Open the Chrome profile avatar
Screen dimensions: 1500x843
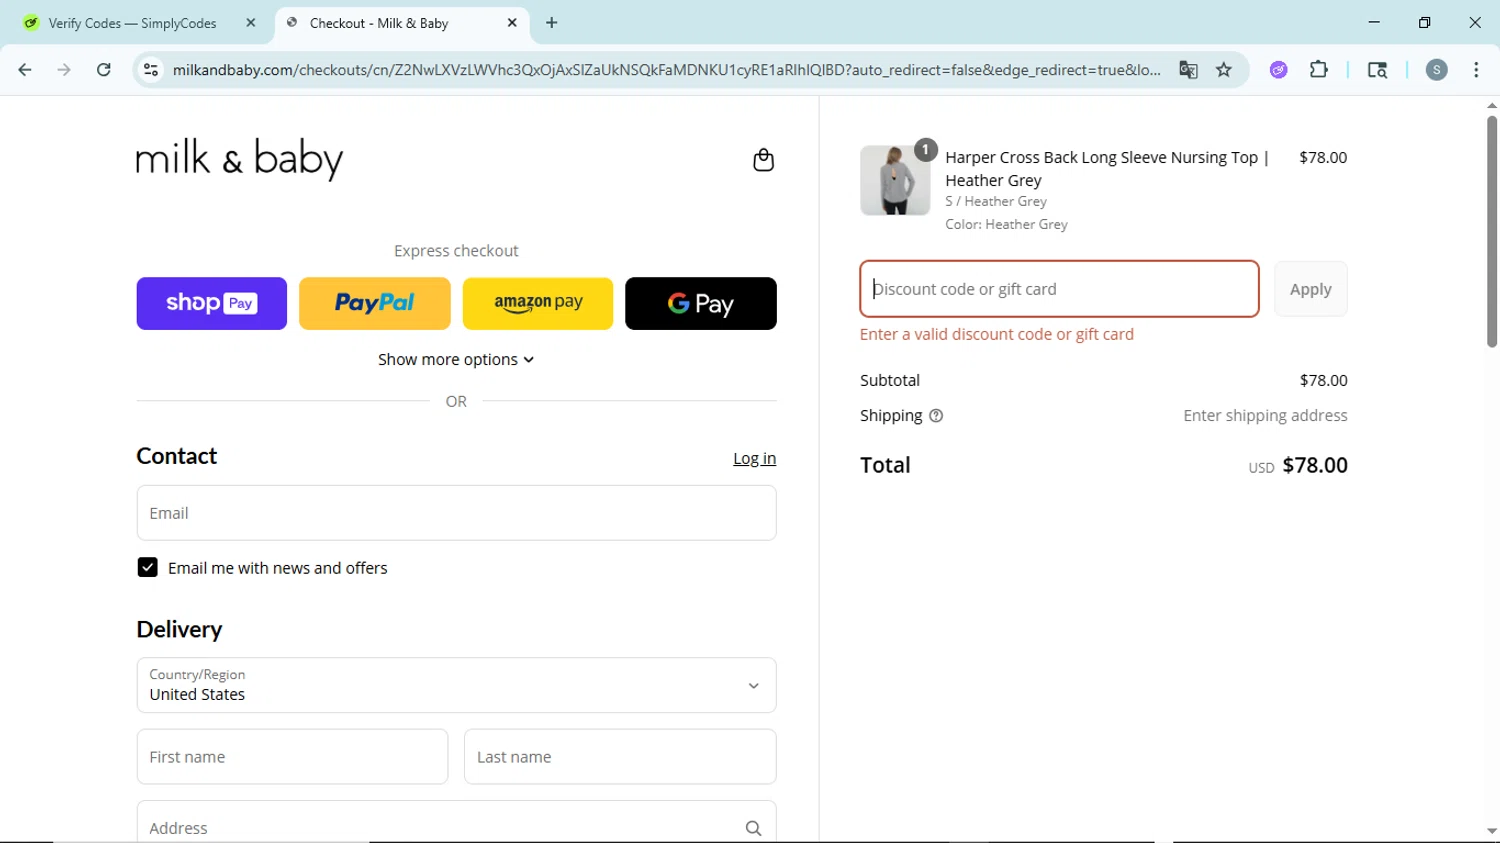point(1437,70)
